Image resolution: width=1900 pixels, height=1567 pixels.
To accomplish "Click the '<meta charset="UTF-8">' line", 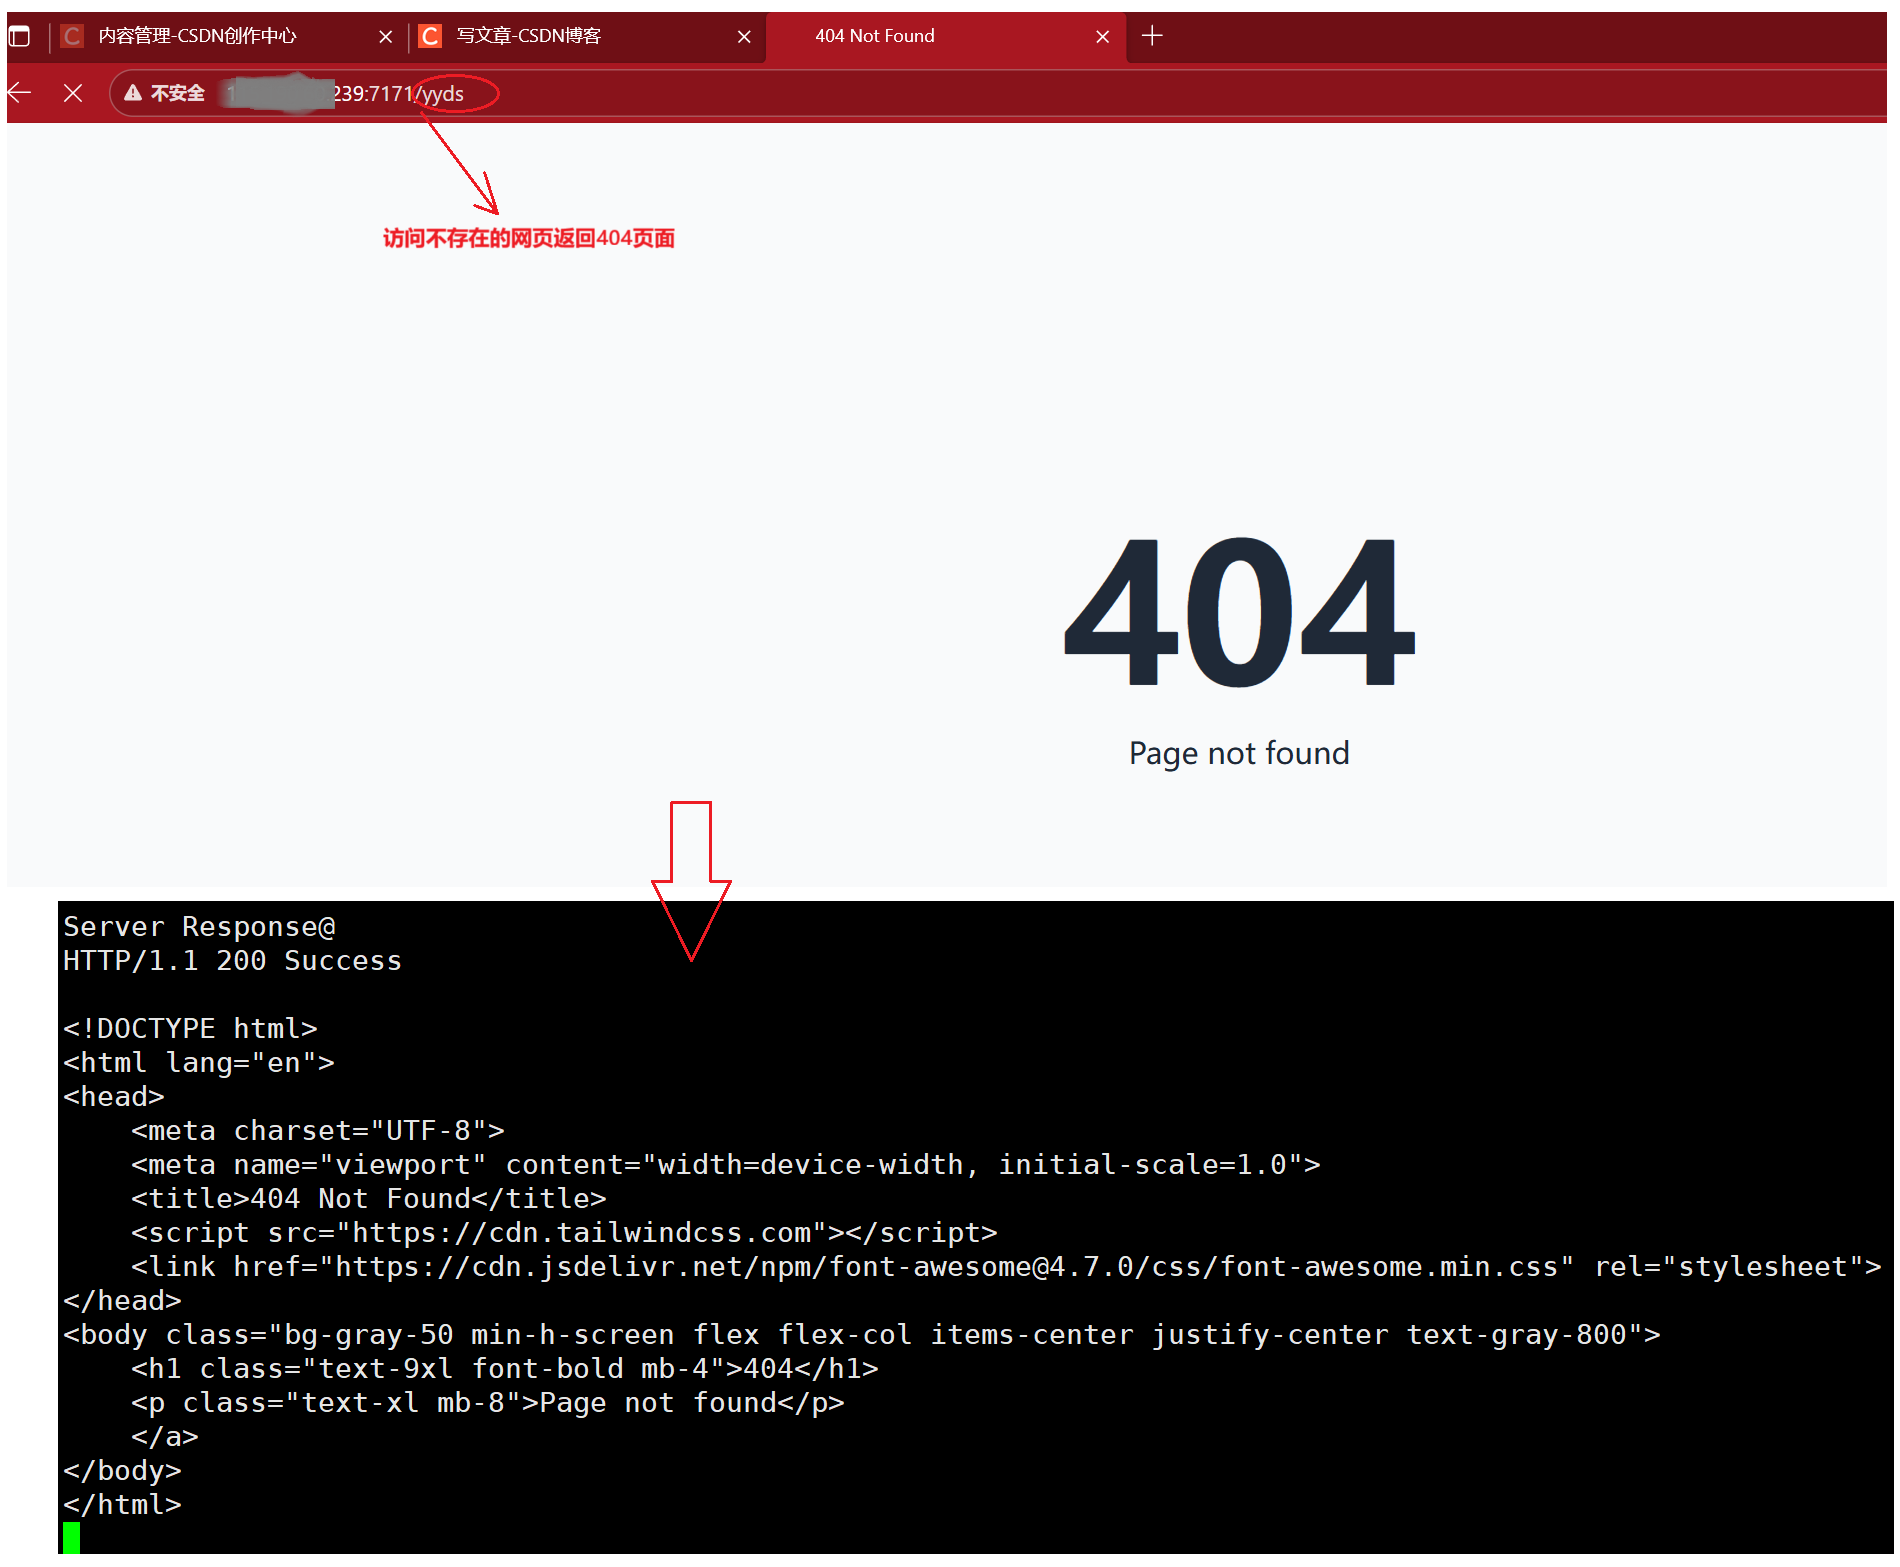I will coord(318,1131).
